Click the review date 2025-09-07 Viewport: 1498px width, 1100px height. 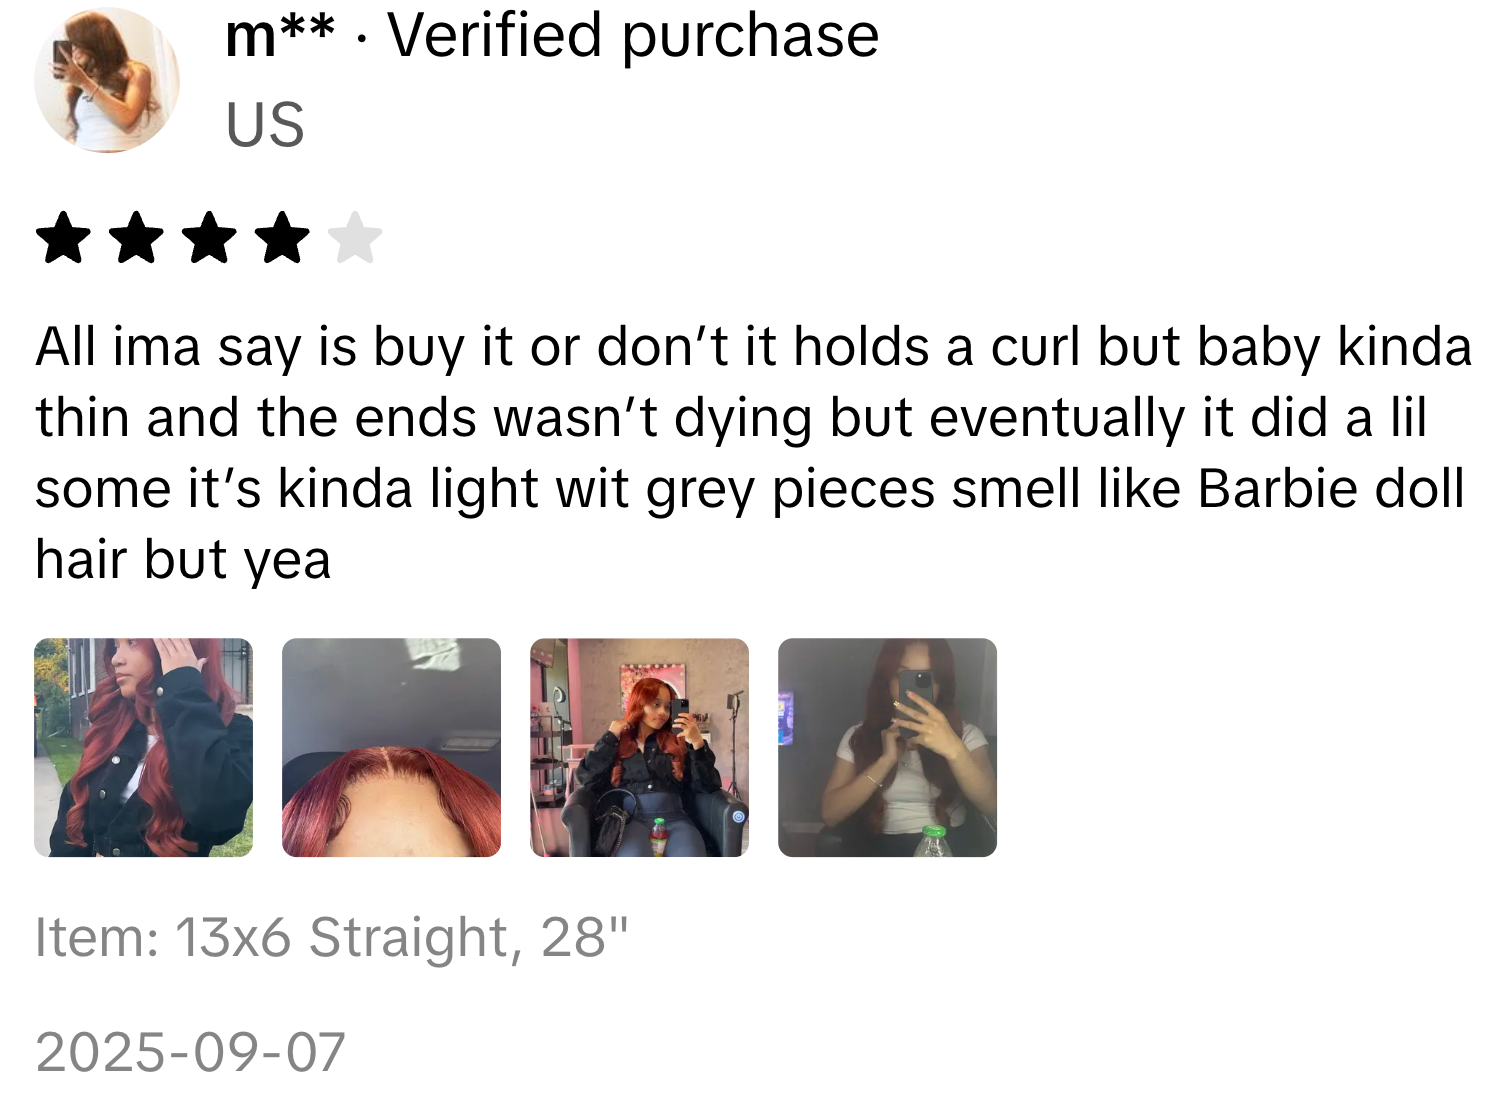coord(190,1052)
